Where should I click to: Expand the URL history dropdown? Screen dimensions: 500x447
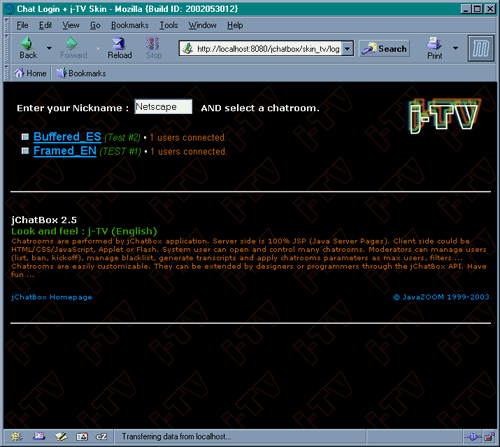347,49
